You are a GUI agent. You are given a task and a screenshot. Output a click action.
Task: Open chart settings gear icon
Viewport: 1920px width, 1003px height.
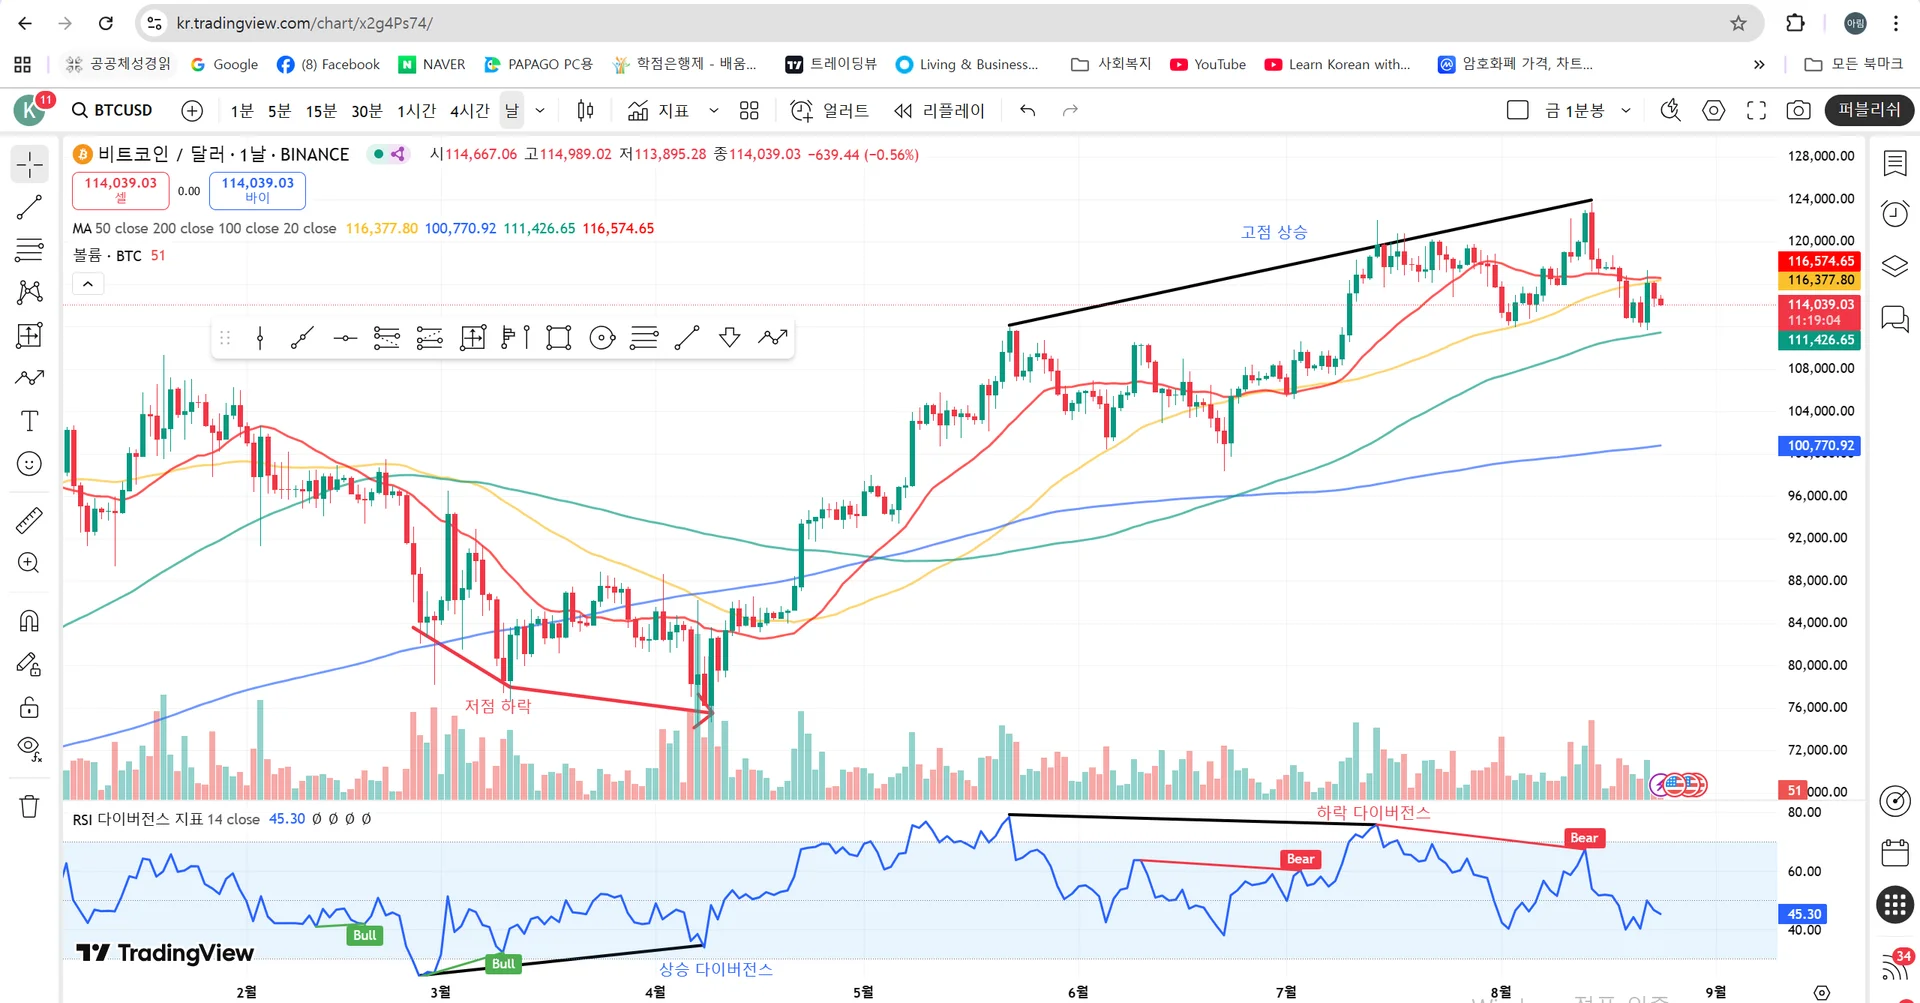(x=1714, y=110)
